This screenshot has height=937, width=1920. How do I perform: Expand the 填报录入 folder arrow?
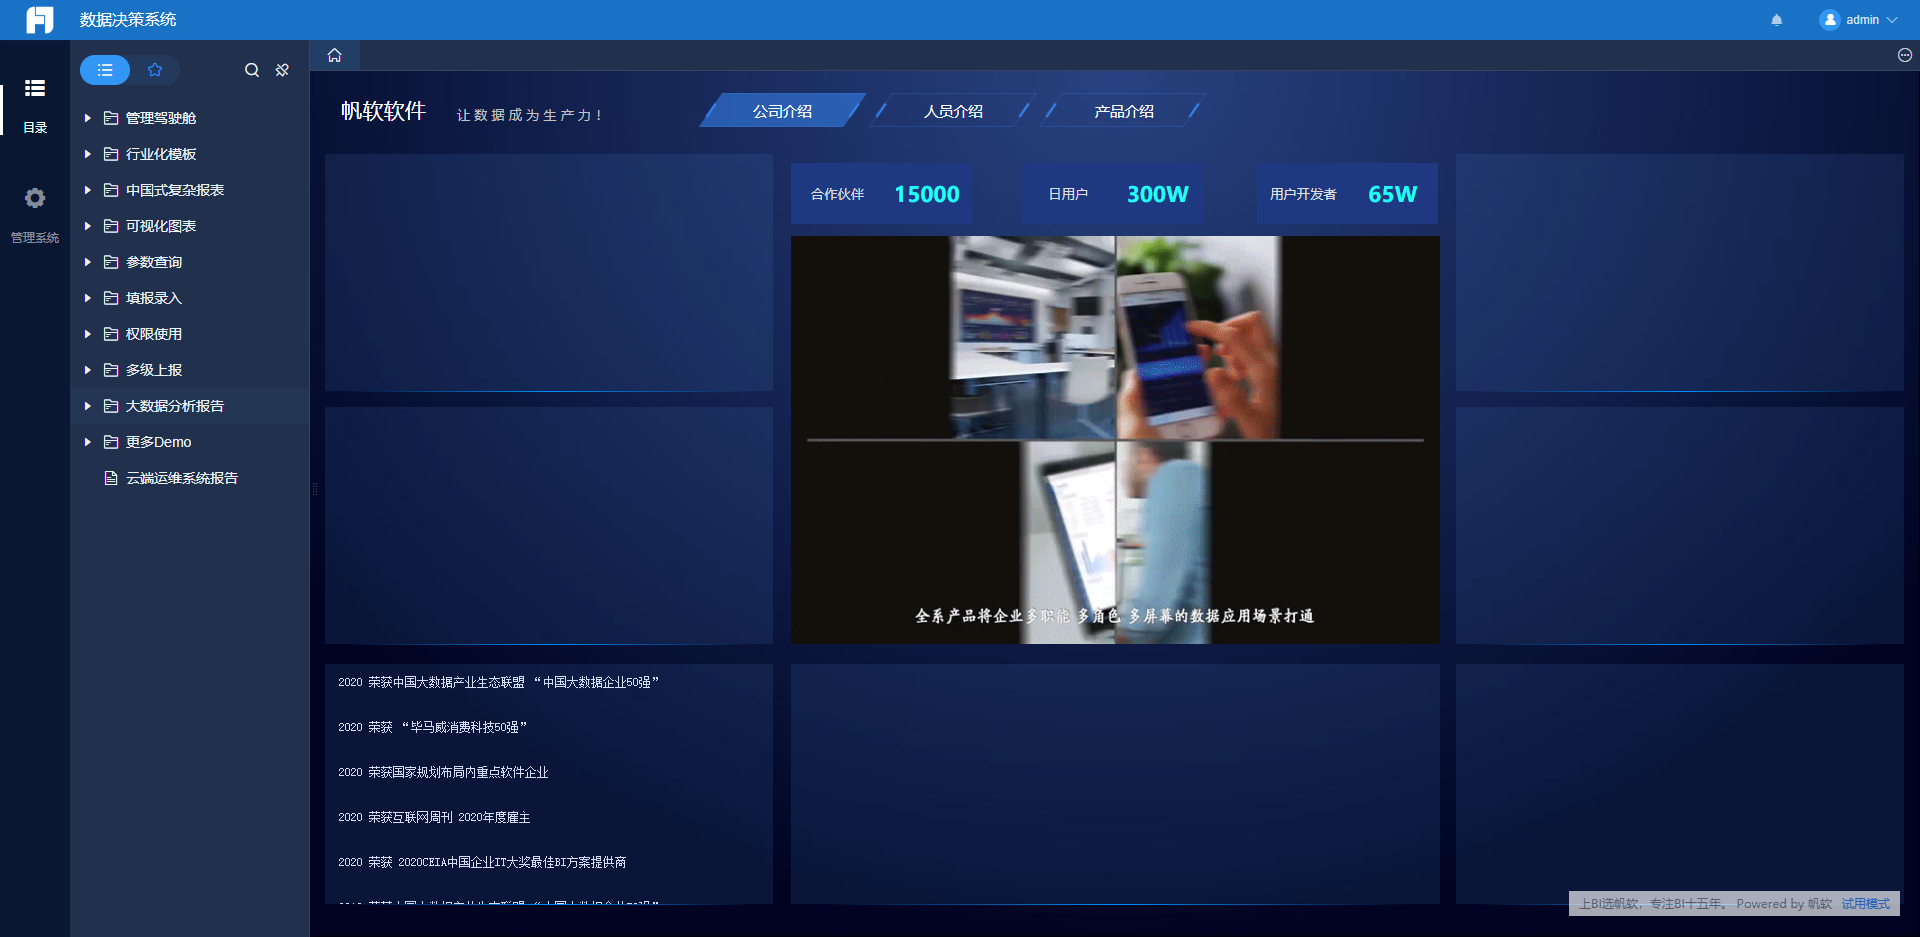(x=88, y=298)
